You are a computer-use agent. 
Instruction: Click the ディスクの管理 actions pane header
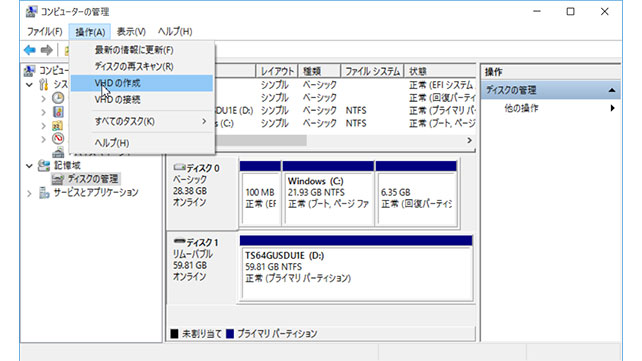[551, 90]
